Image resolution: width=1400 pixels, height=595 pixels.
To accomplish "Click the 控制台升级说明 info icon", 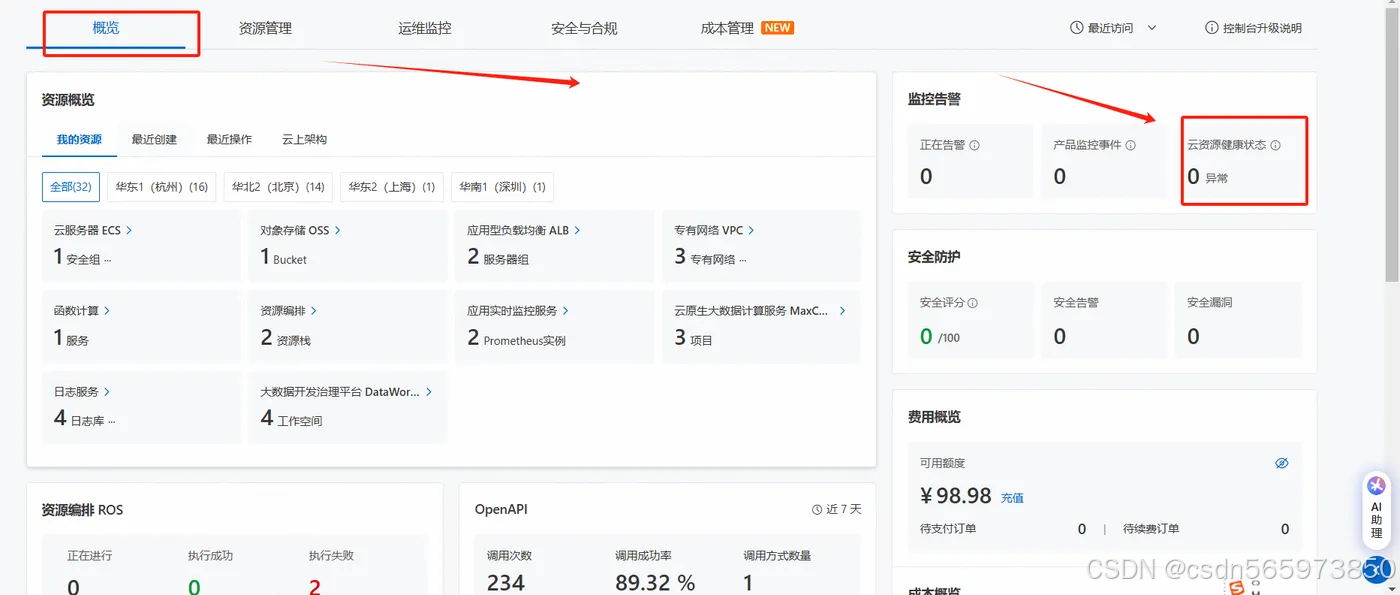I will tap(1211, 28).
